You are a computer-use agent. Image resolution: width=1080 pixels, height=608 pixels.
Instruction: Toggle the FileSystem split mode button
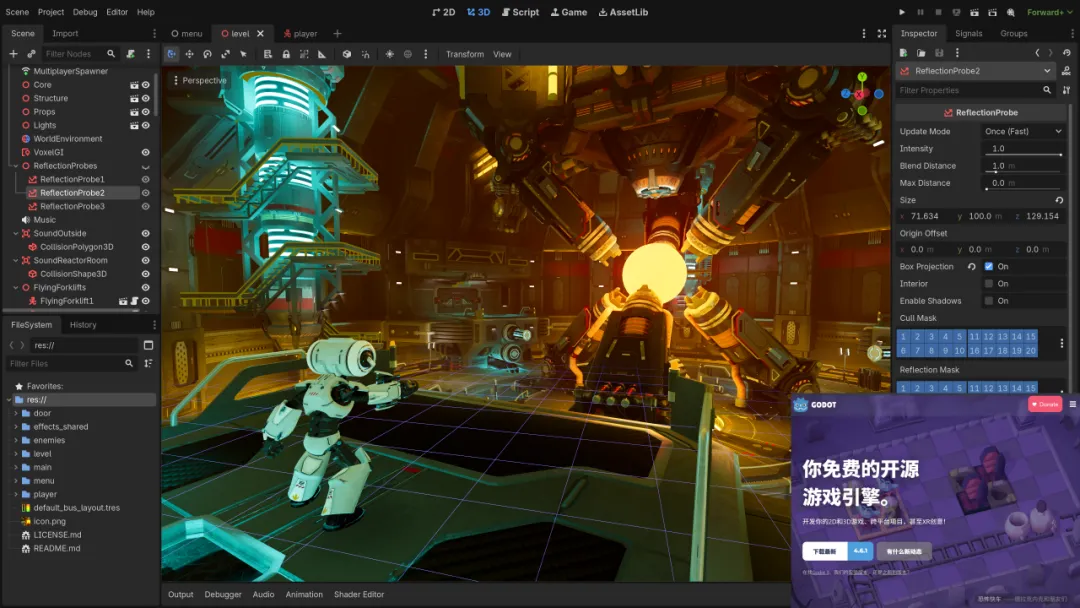coord(148,345)
